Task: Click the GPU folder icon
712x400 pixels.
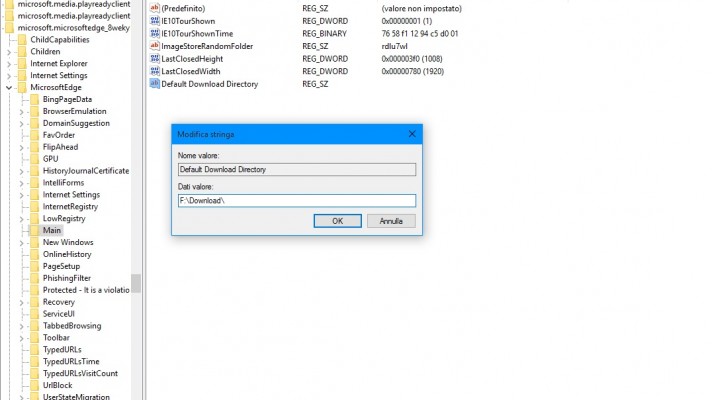Action: click(35, 159)
